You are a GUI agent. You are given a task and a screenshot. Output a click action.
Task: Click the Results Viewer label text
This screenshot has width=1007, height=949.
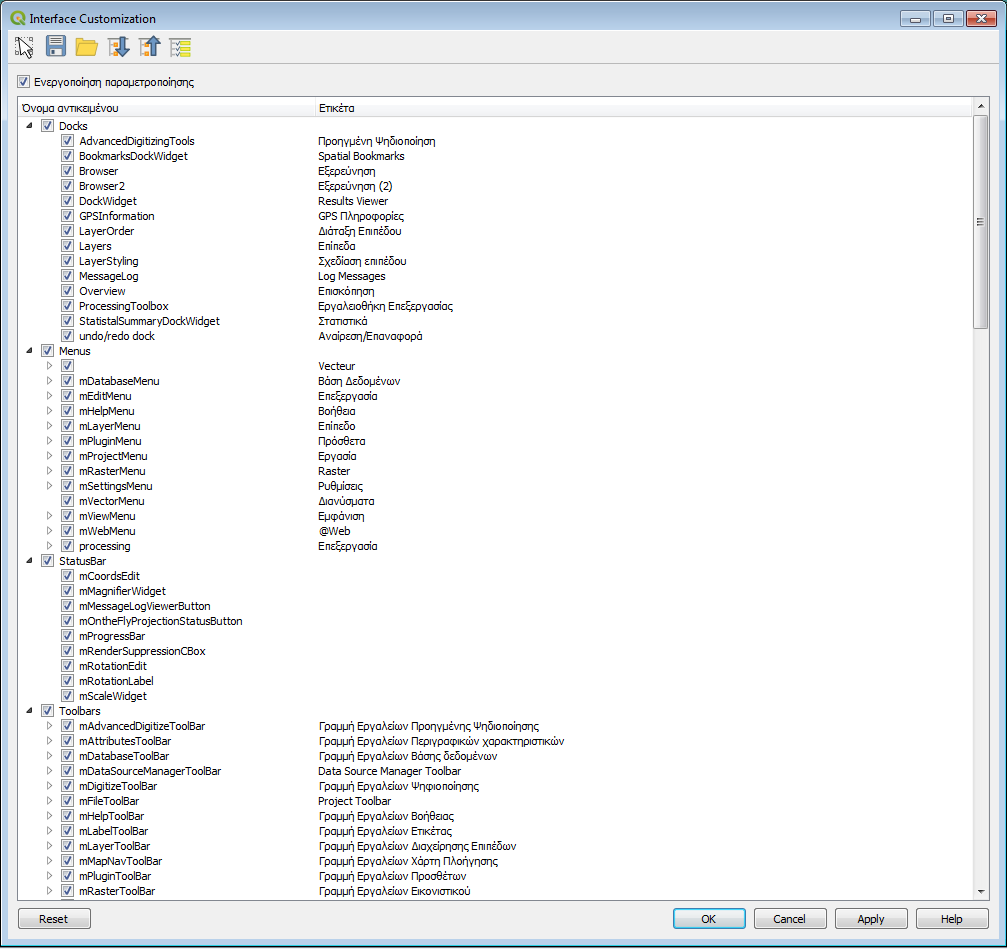pos(353,201)
